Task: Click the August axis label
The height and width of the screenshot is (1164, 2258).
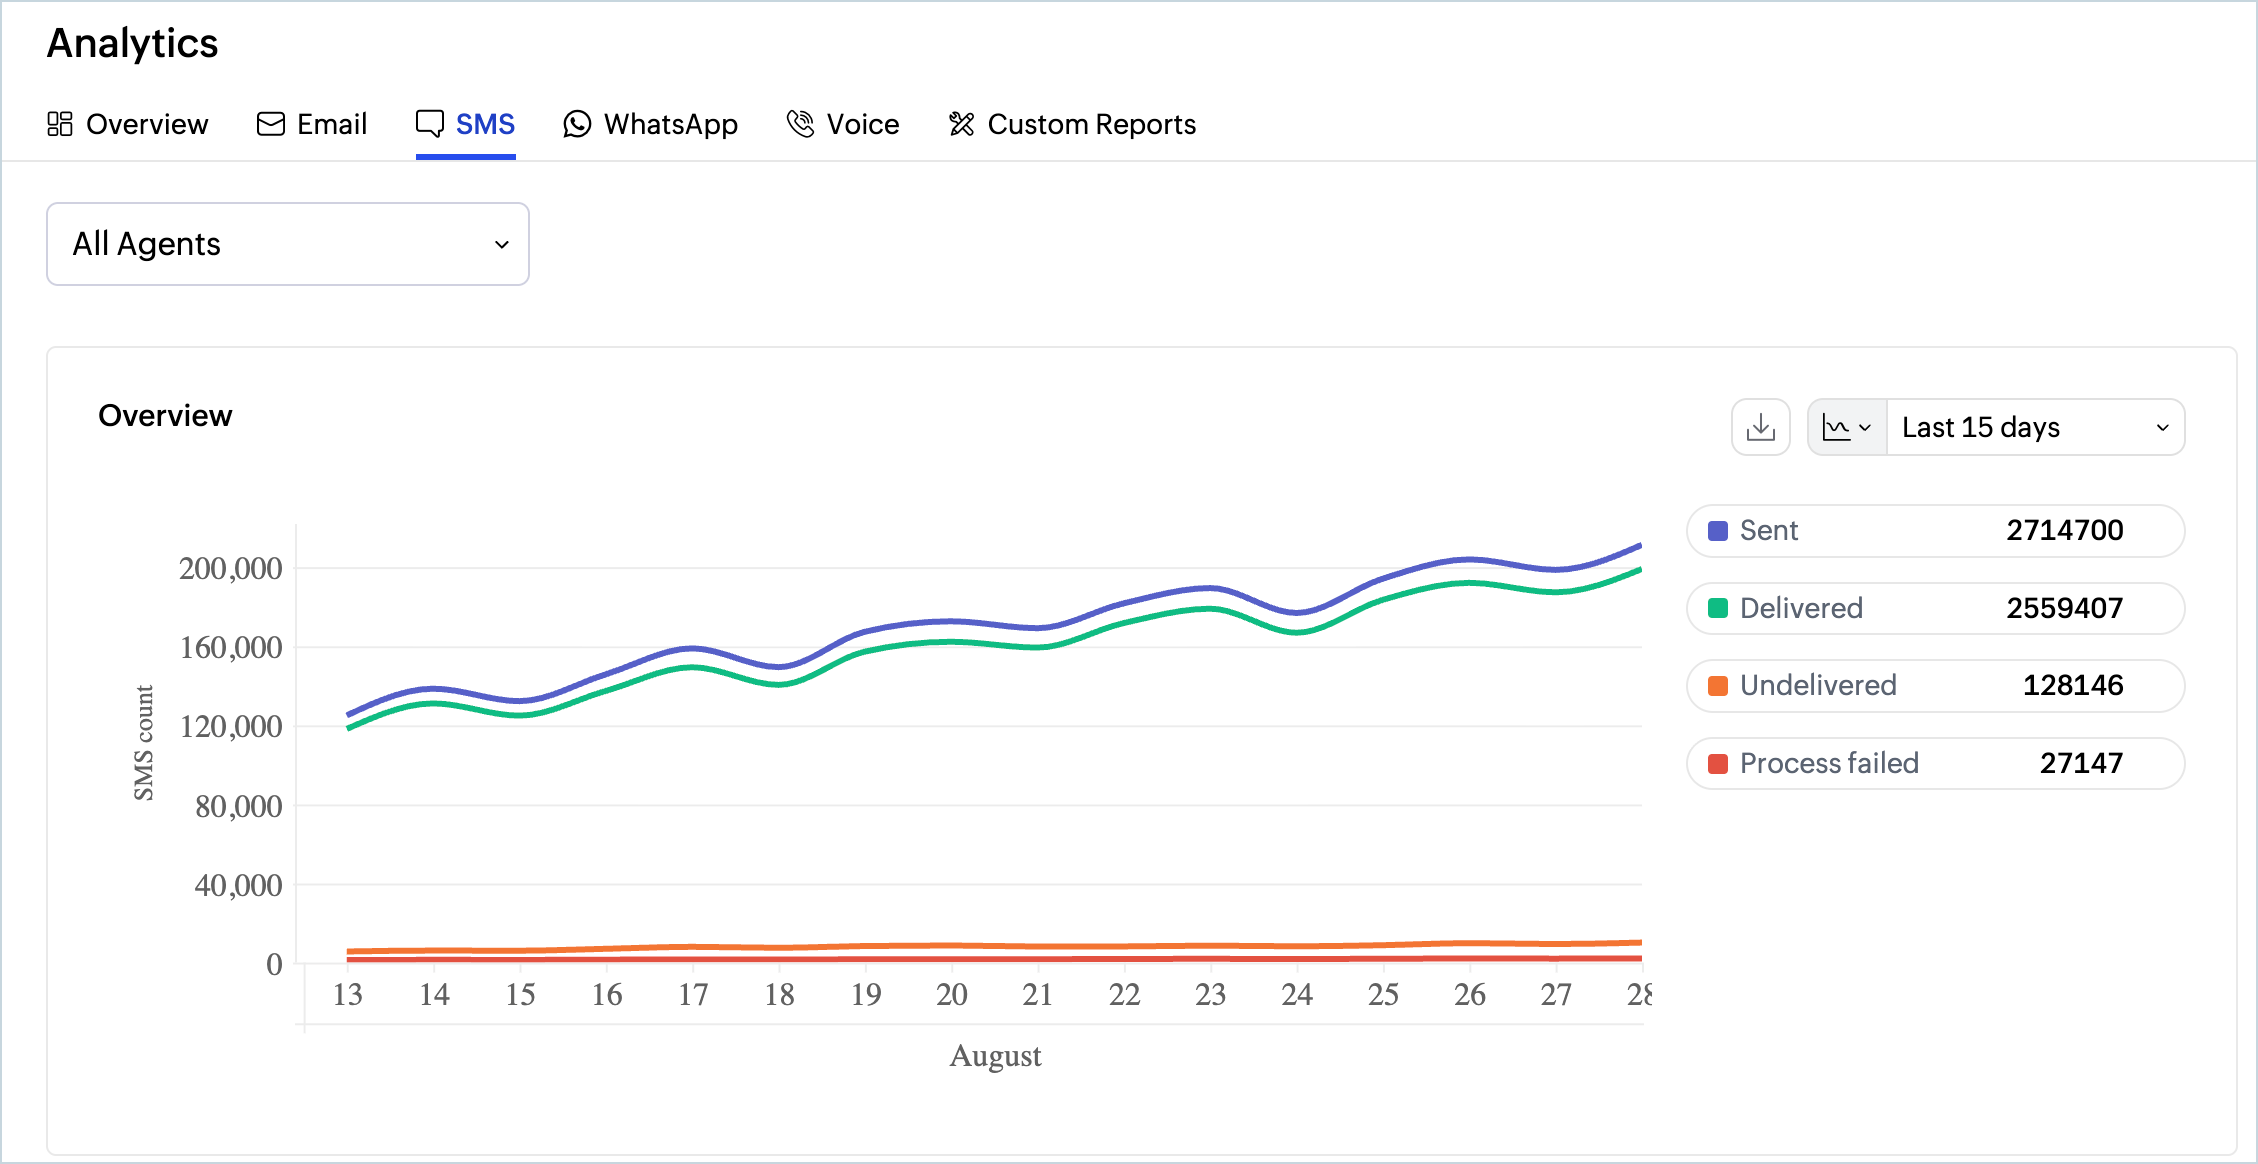Action: [x=995, y=1056]
